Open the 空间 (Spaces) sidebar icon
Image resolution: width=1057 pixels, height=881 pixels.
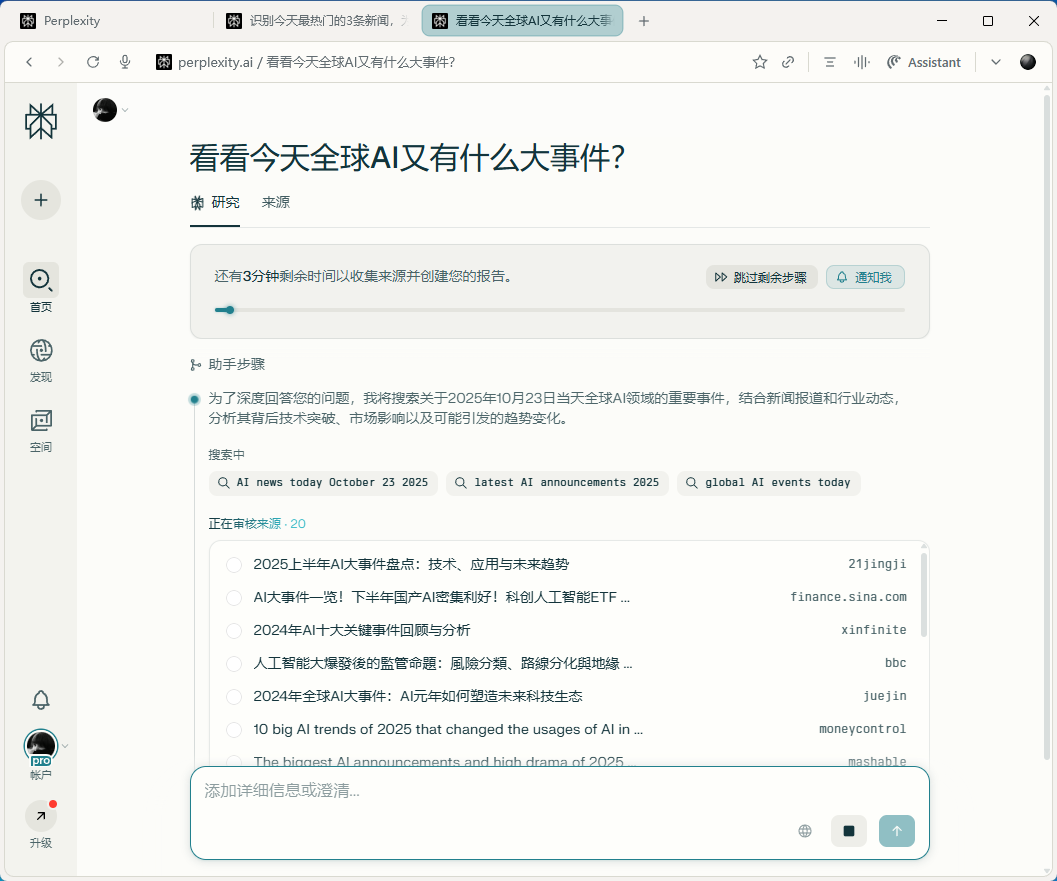tap(41, 421)
